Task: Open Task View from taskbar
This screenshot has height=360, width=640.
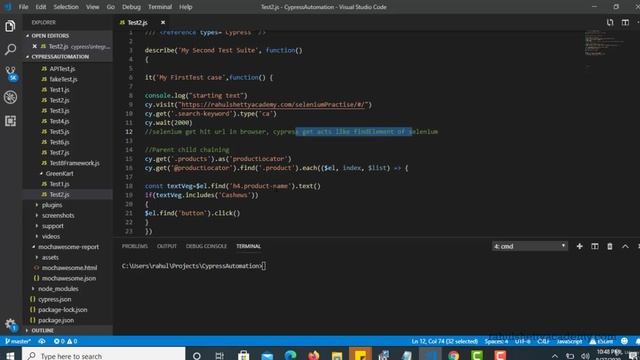Action: (220, 356)
